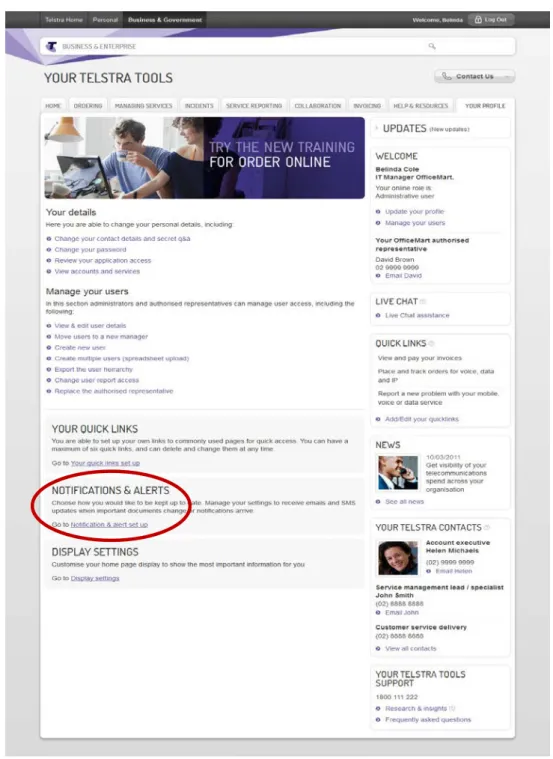Switch to the Collaboration tab
Screen dimensions: 553x759
coord(318,106)
